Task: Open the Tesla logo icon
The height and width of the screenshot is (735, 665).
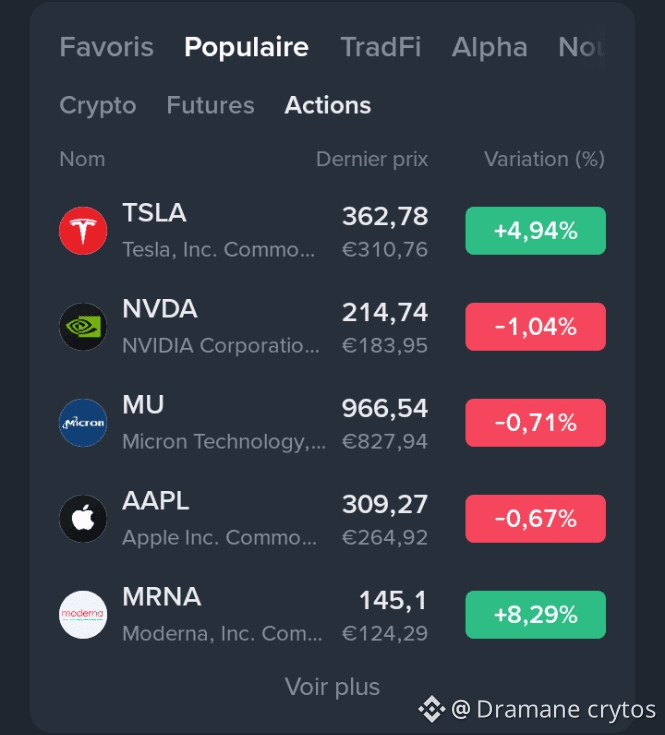Action: pyautogui.click(x=83, y=231)
